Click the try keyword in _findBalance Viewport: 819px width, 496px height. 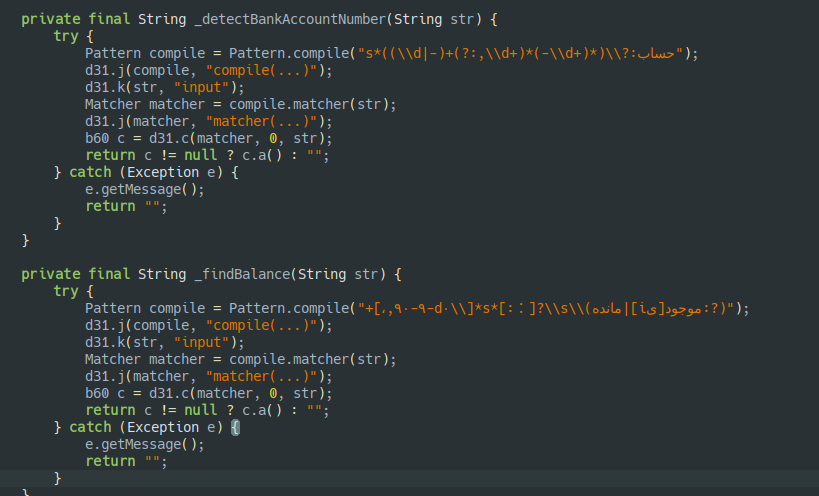coord(65,291)
